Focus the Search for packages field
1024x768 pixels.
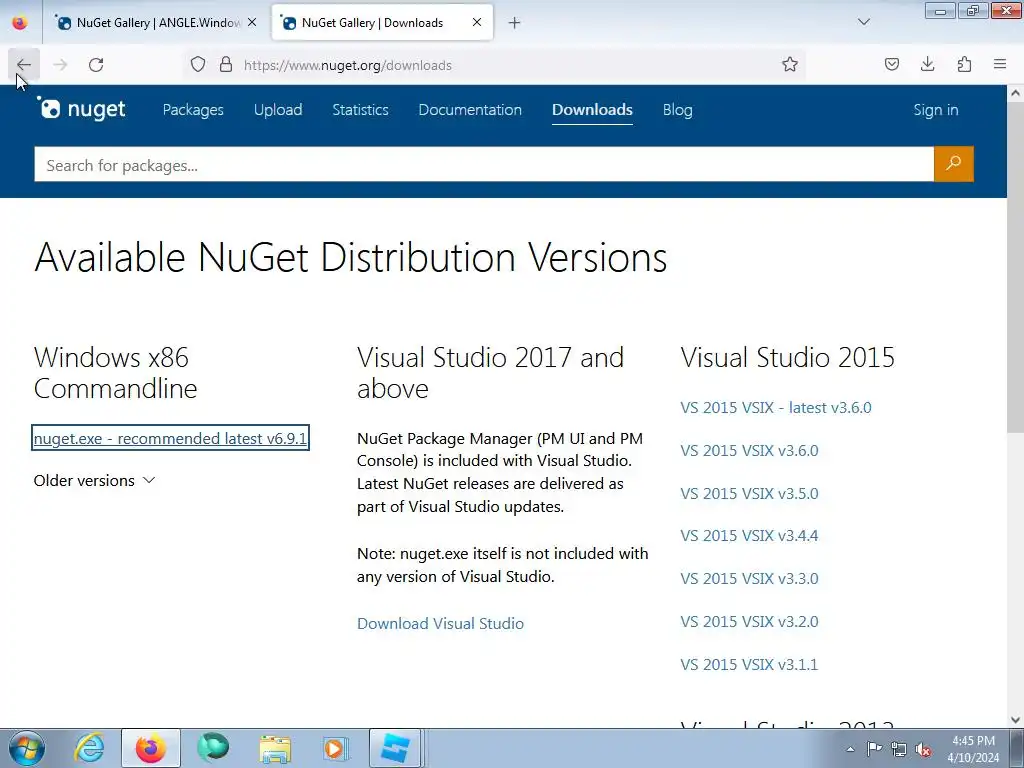(x=484, y=164)
